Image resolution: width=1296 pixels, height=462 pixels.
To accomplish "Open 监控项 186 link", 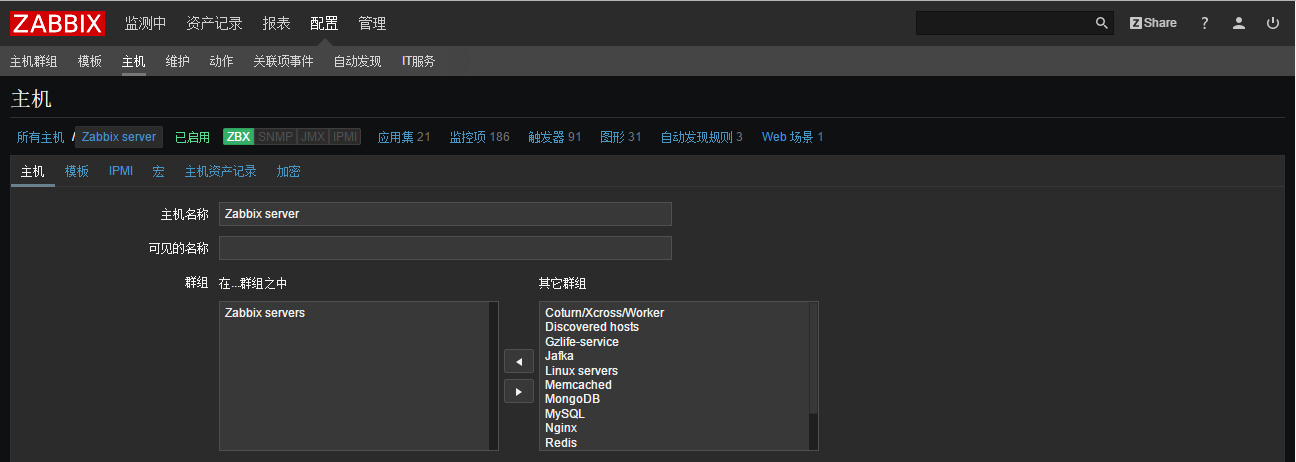I will pyautogui.click(x=479, y=137).
